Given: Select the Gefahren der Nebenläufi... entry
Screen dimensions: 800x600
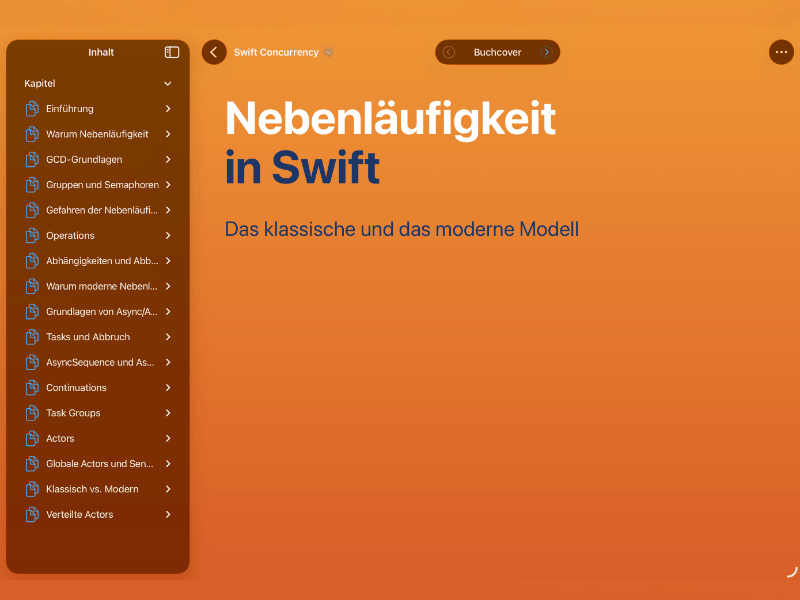Looking at the screenshot, I should 98,210.
